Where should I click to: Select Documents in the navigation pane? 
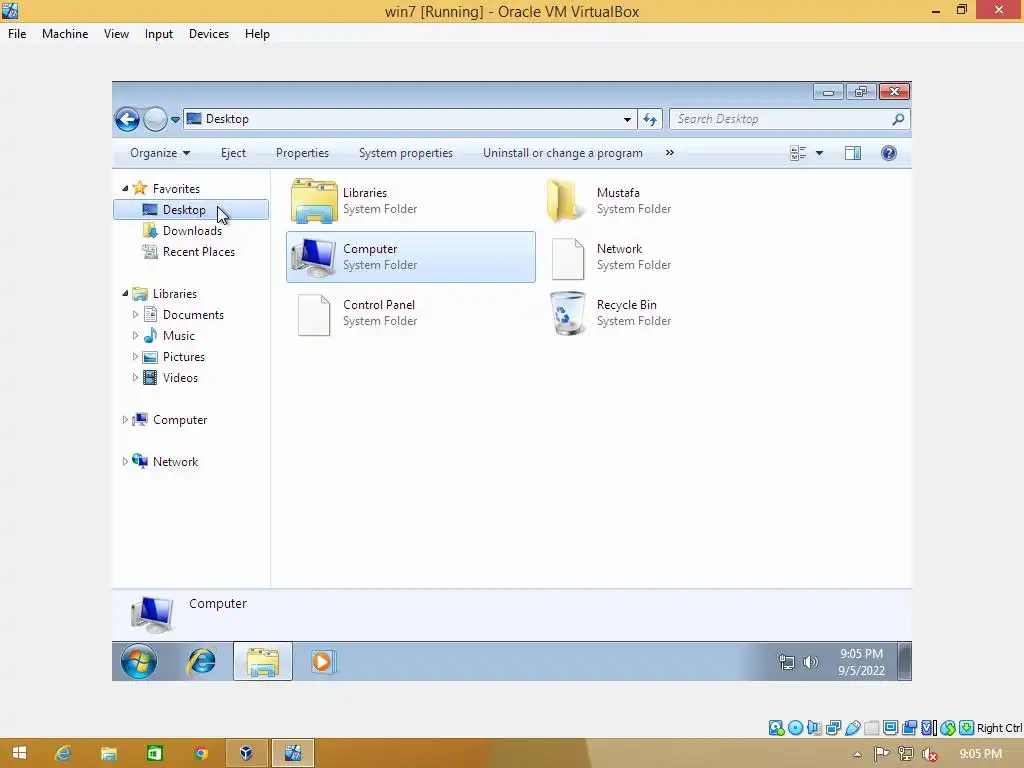click(193, 315)
